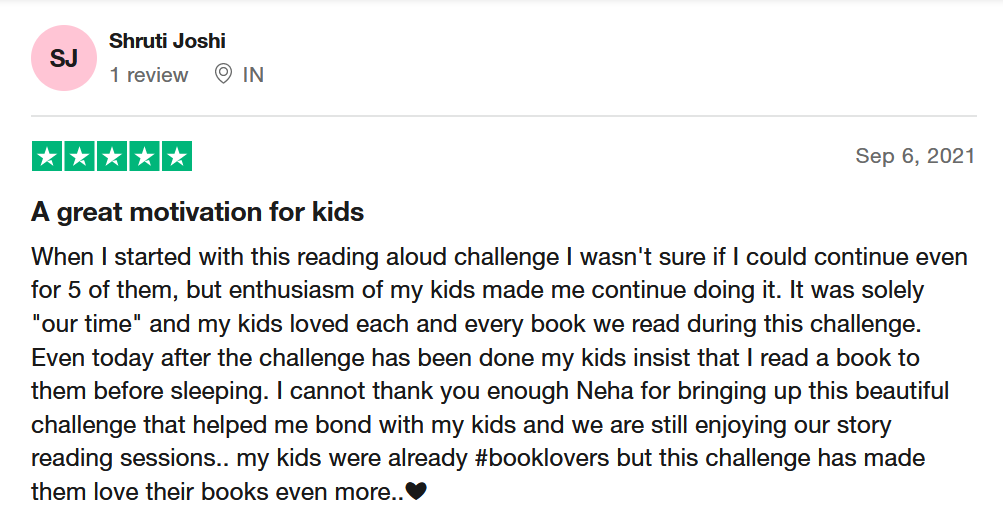Viewport: 1003px width, 511px height.
Task: Click the third green rating star
Action: point(112,157)
